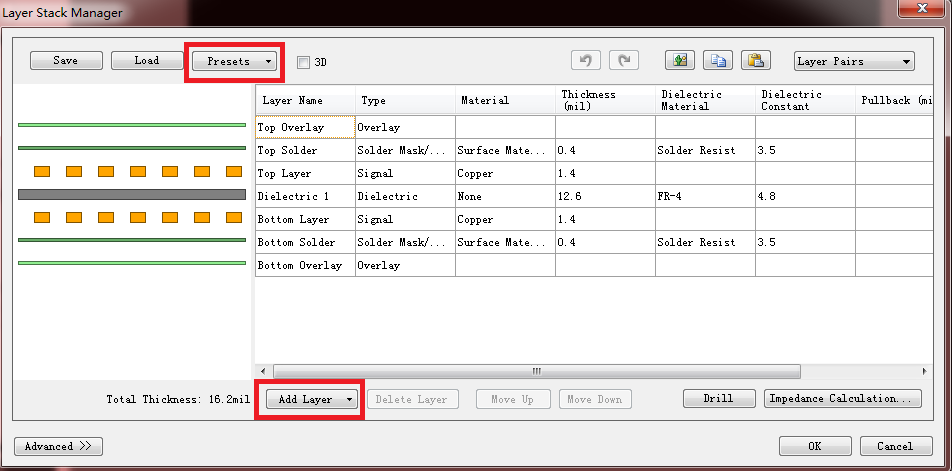Click the Move Up button

pos(512,399)
